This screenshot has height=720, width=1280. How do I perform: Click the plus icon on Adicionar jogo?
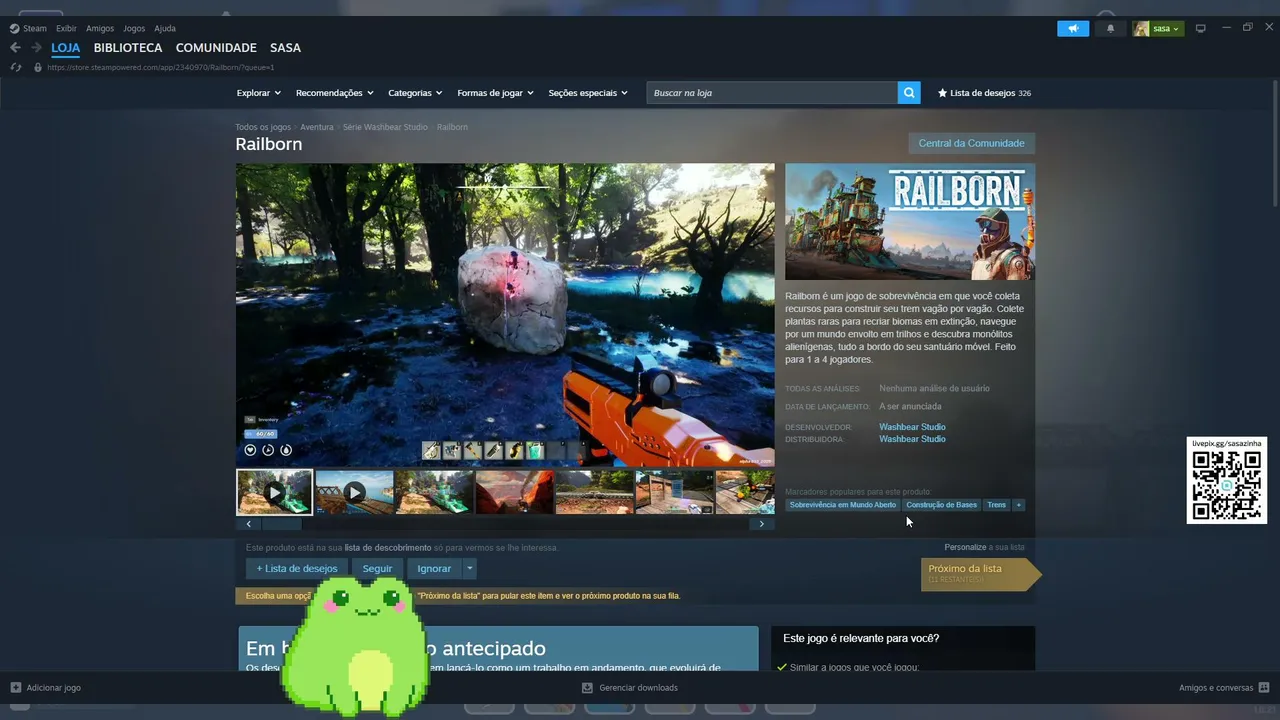tap(15, 688)
